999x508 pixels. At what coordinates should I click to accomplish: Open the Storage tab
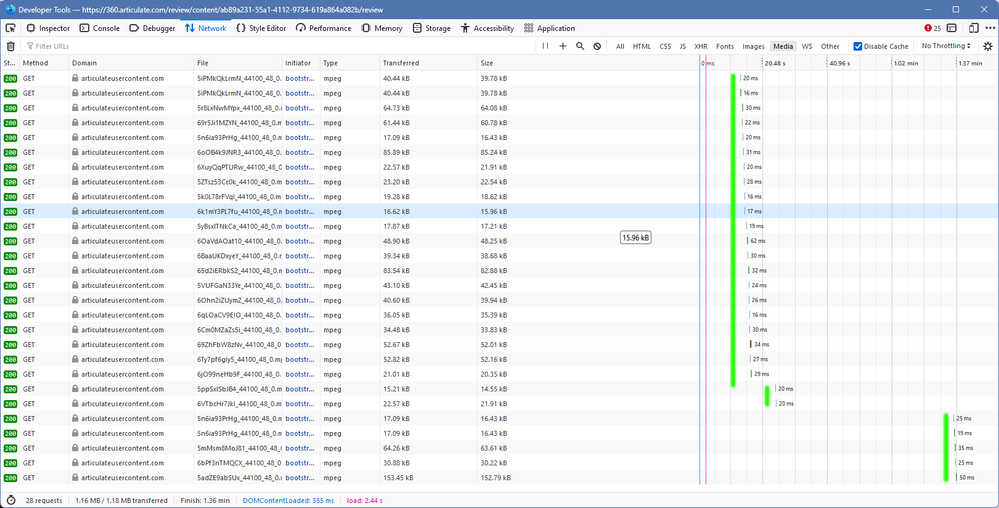pyautogui.click(x=432, y=29)
